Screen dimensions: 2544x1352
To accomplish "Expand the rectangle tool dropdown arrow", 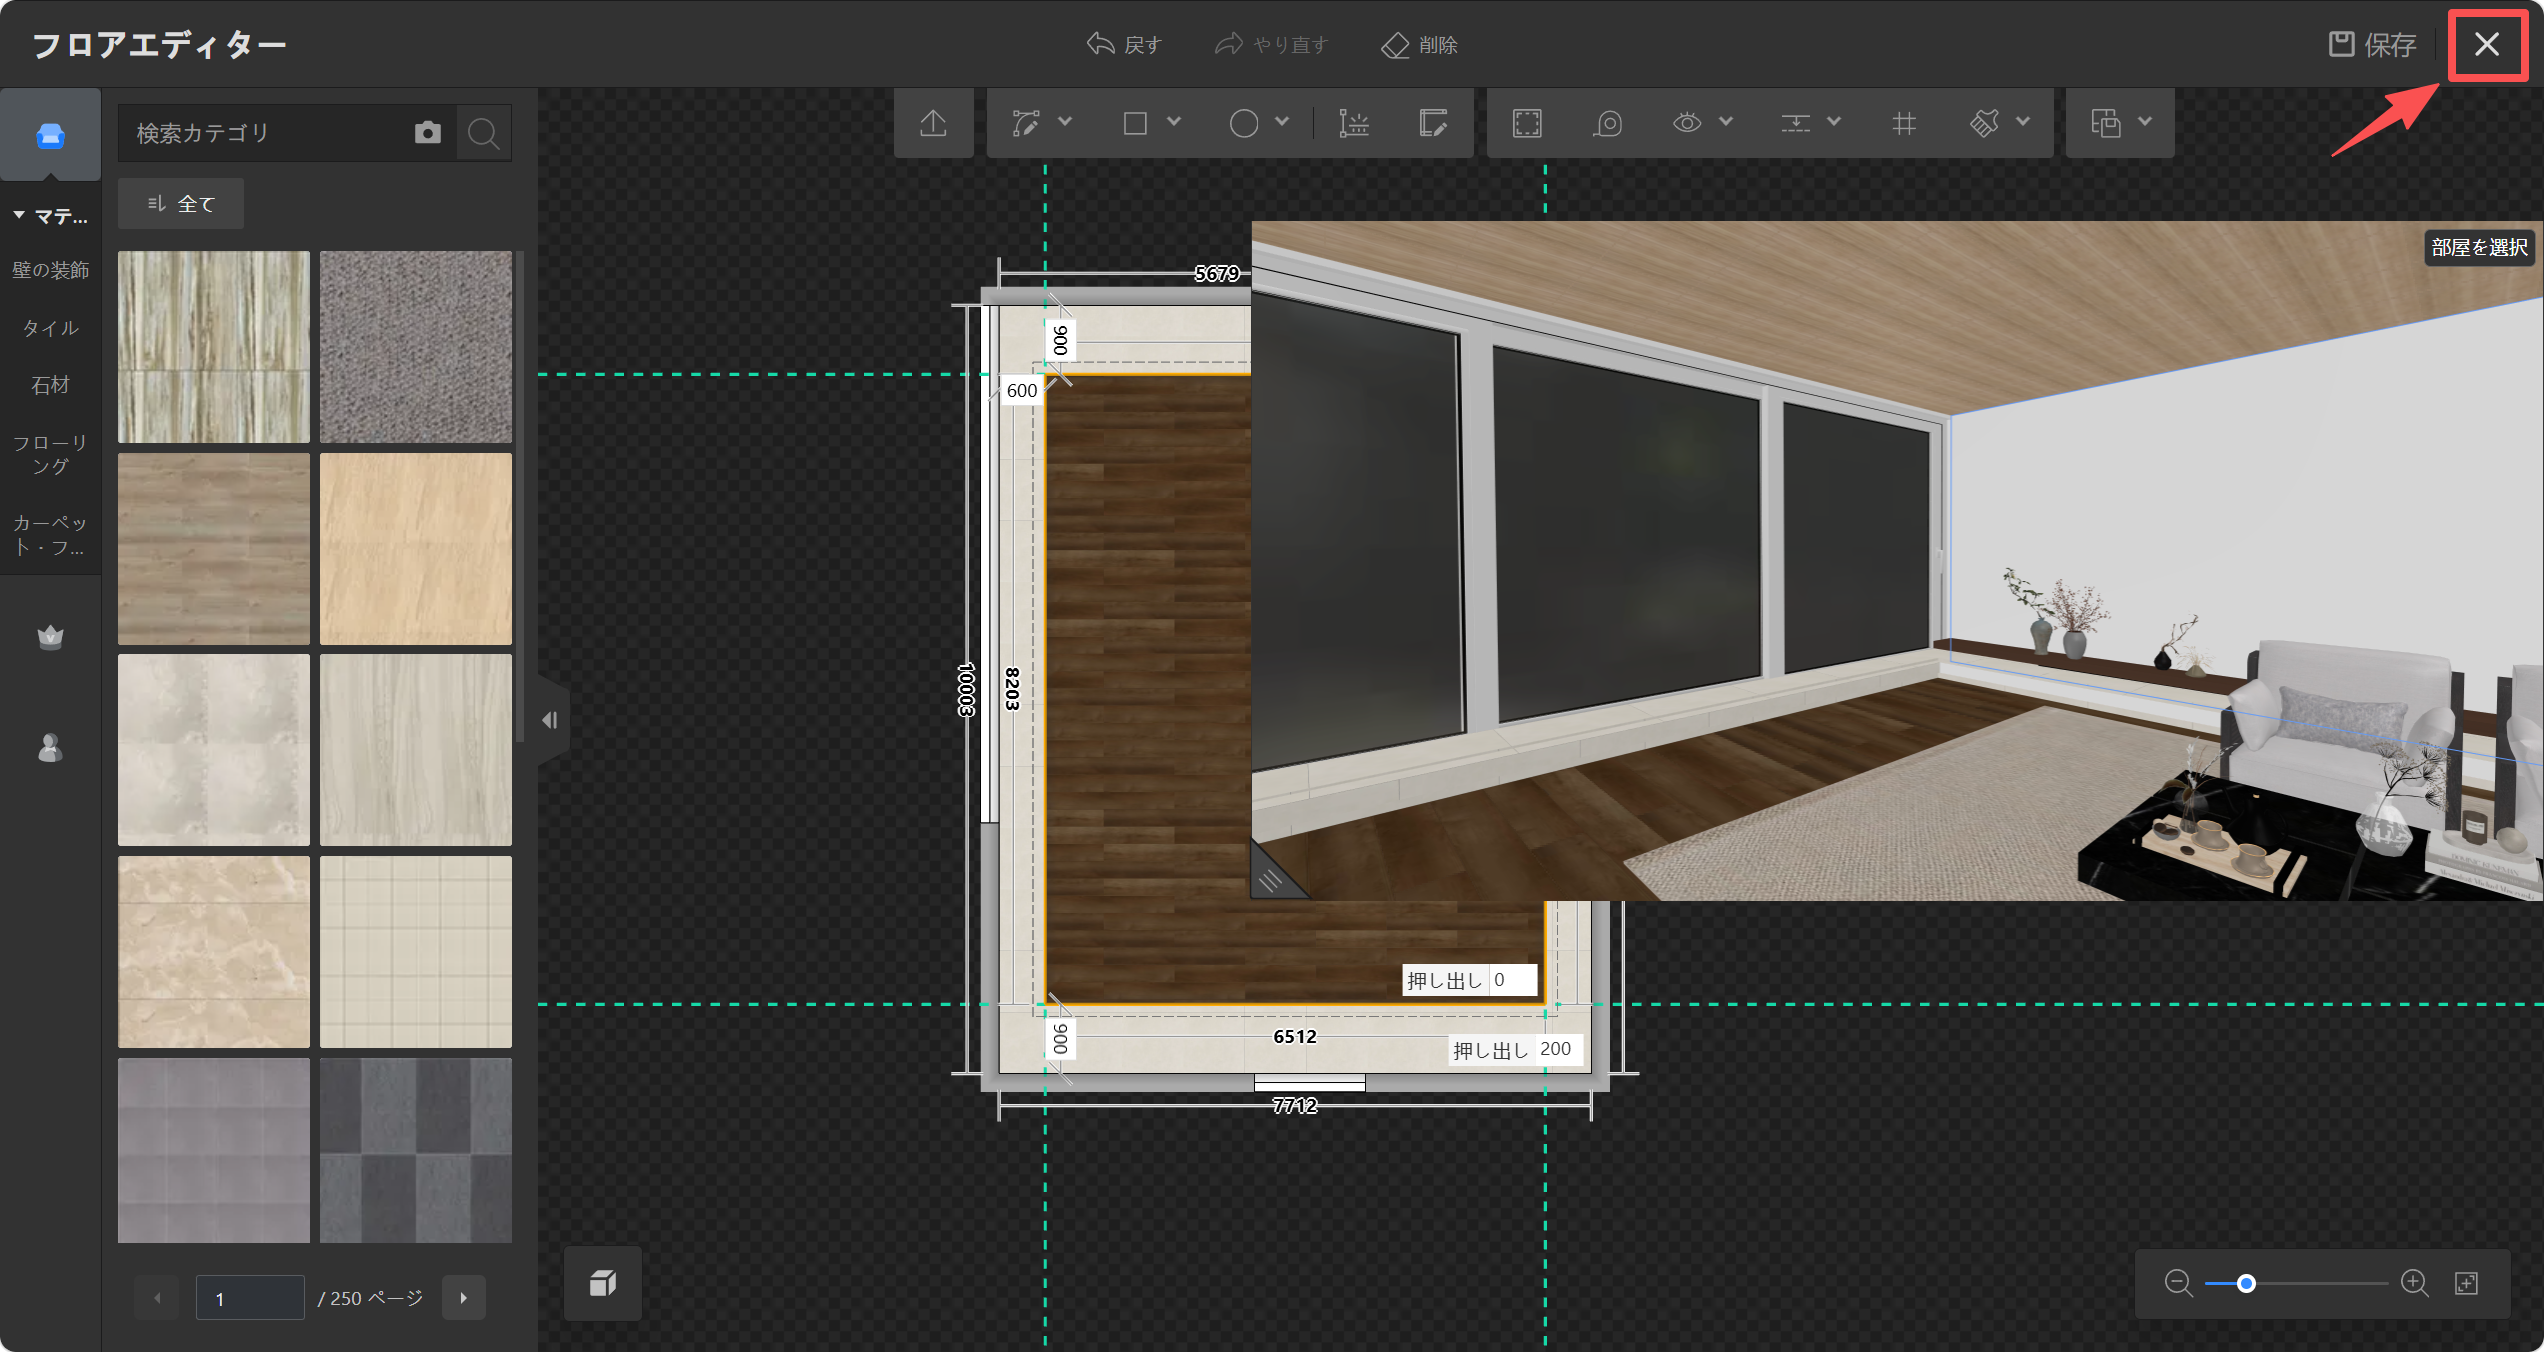I will pos(1174,122).
